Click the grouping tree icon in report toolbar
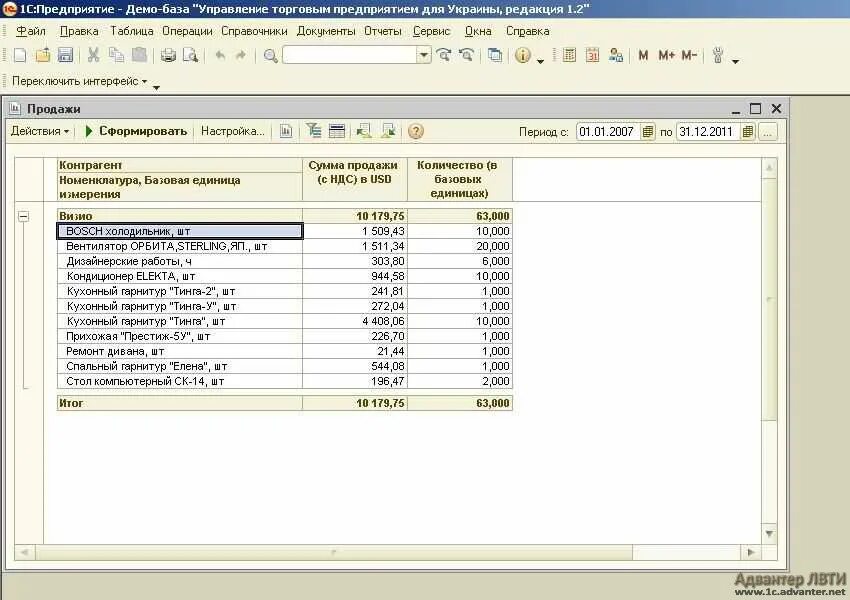850x600 pixels. tap(314, 131)
